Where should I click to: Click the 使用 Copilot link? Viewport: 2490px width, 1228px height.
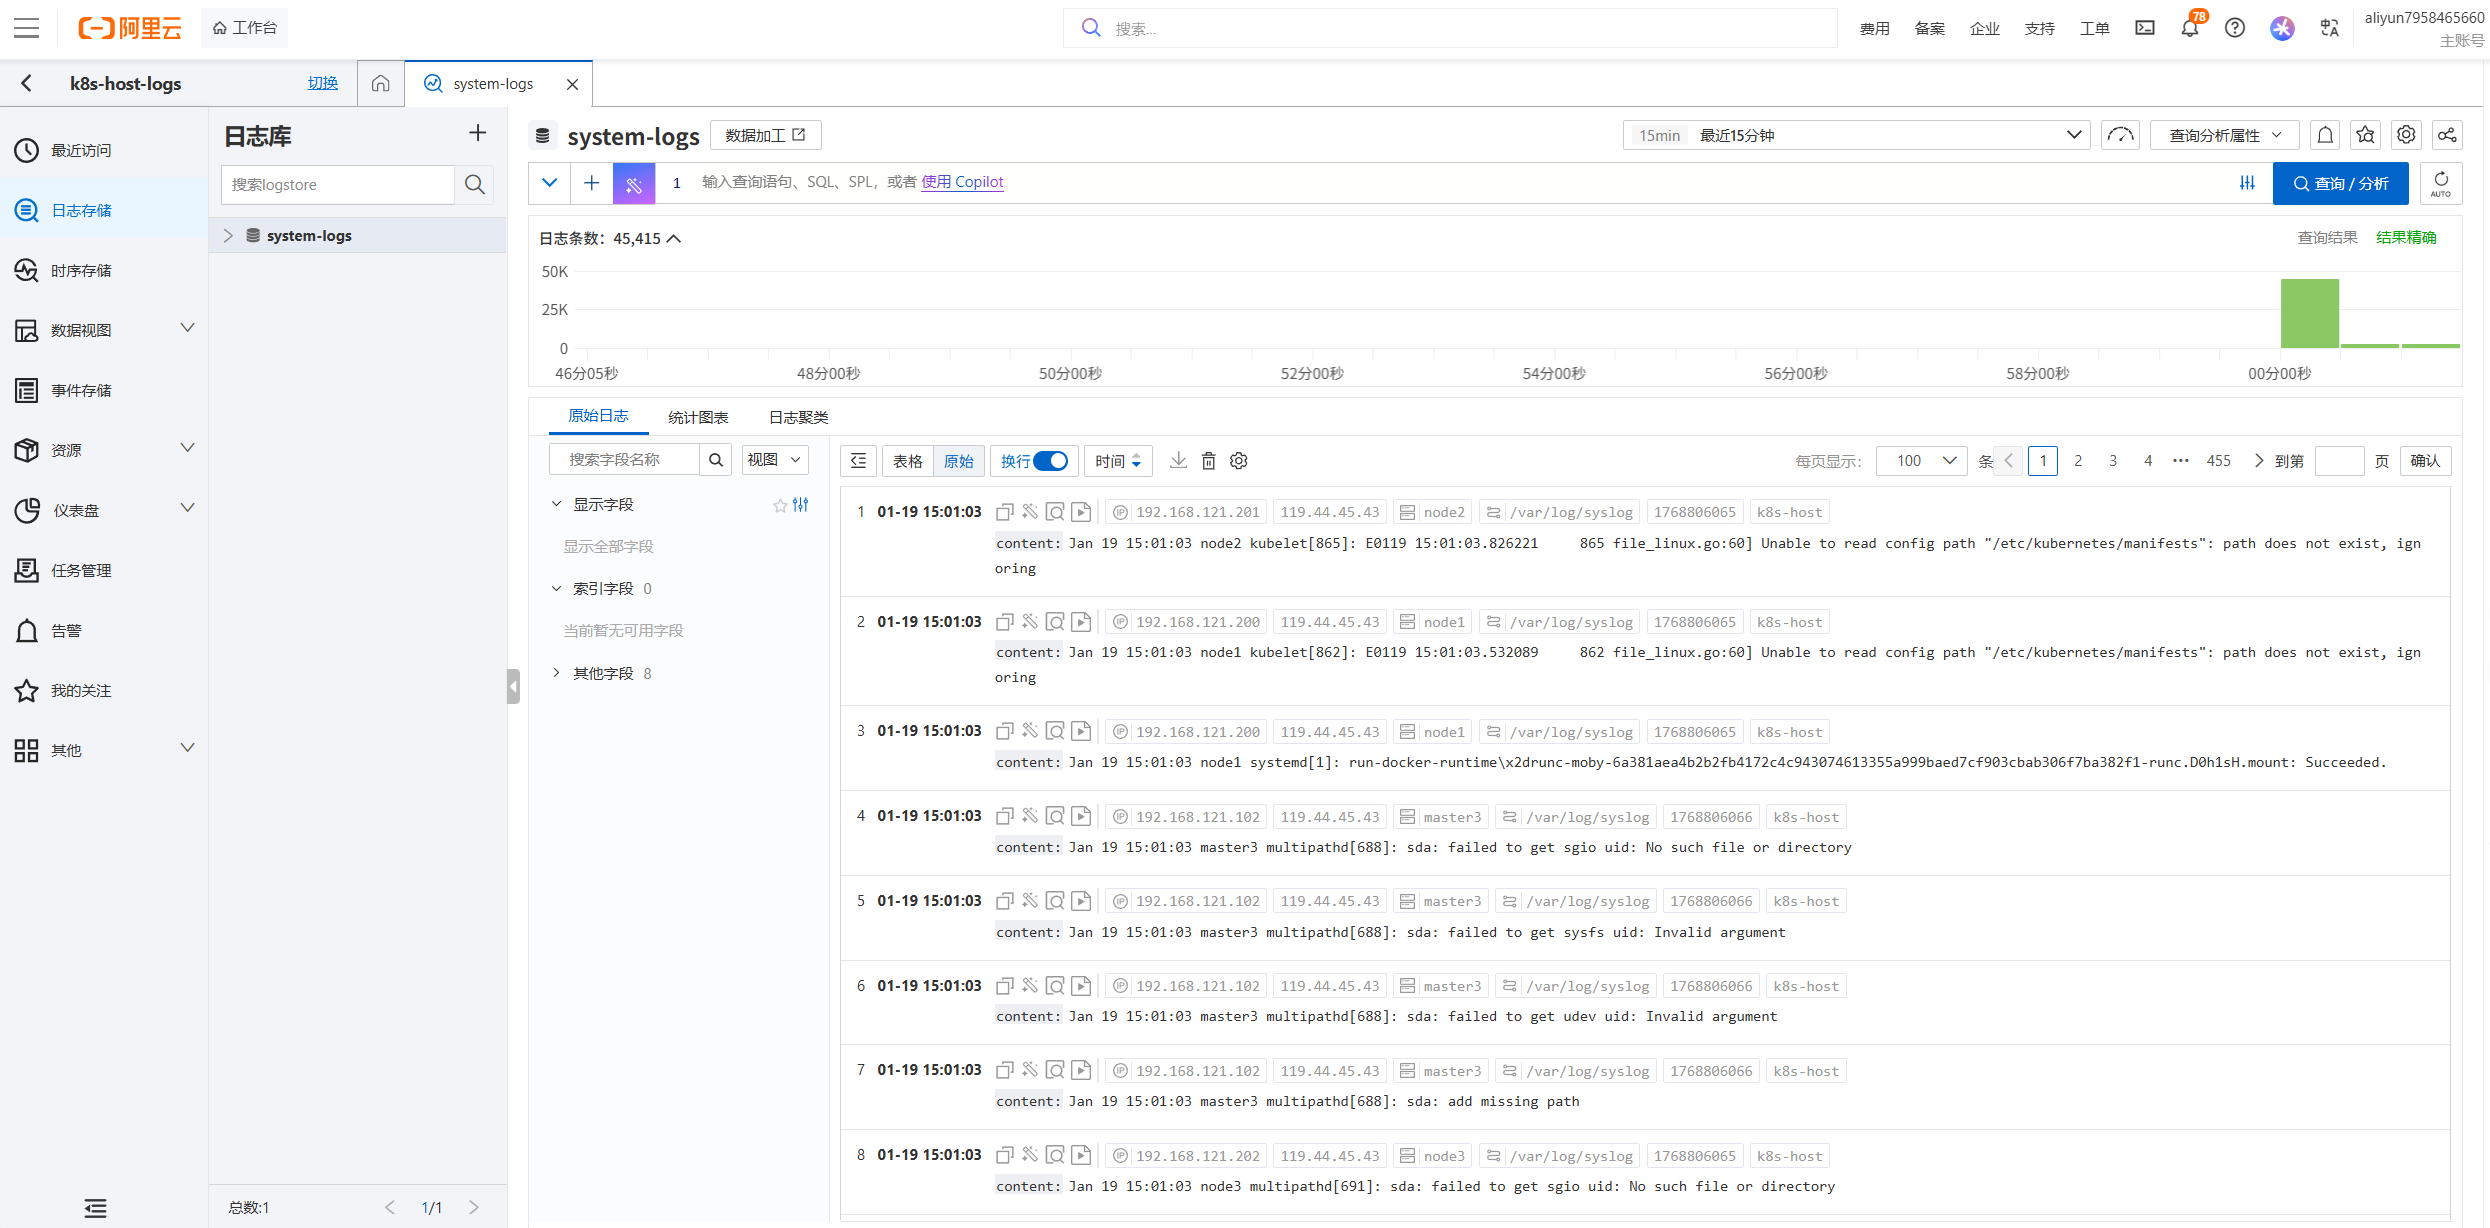click(962, 182)
